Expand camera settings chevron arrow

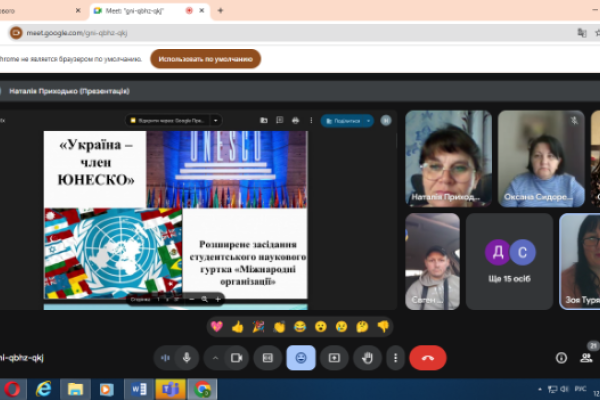(x=215, y=357)
